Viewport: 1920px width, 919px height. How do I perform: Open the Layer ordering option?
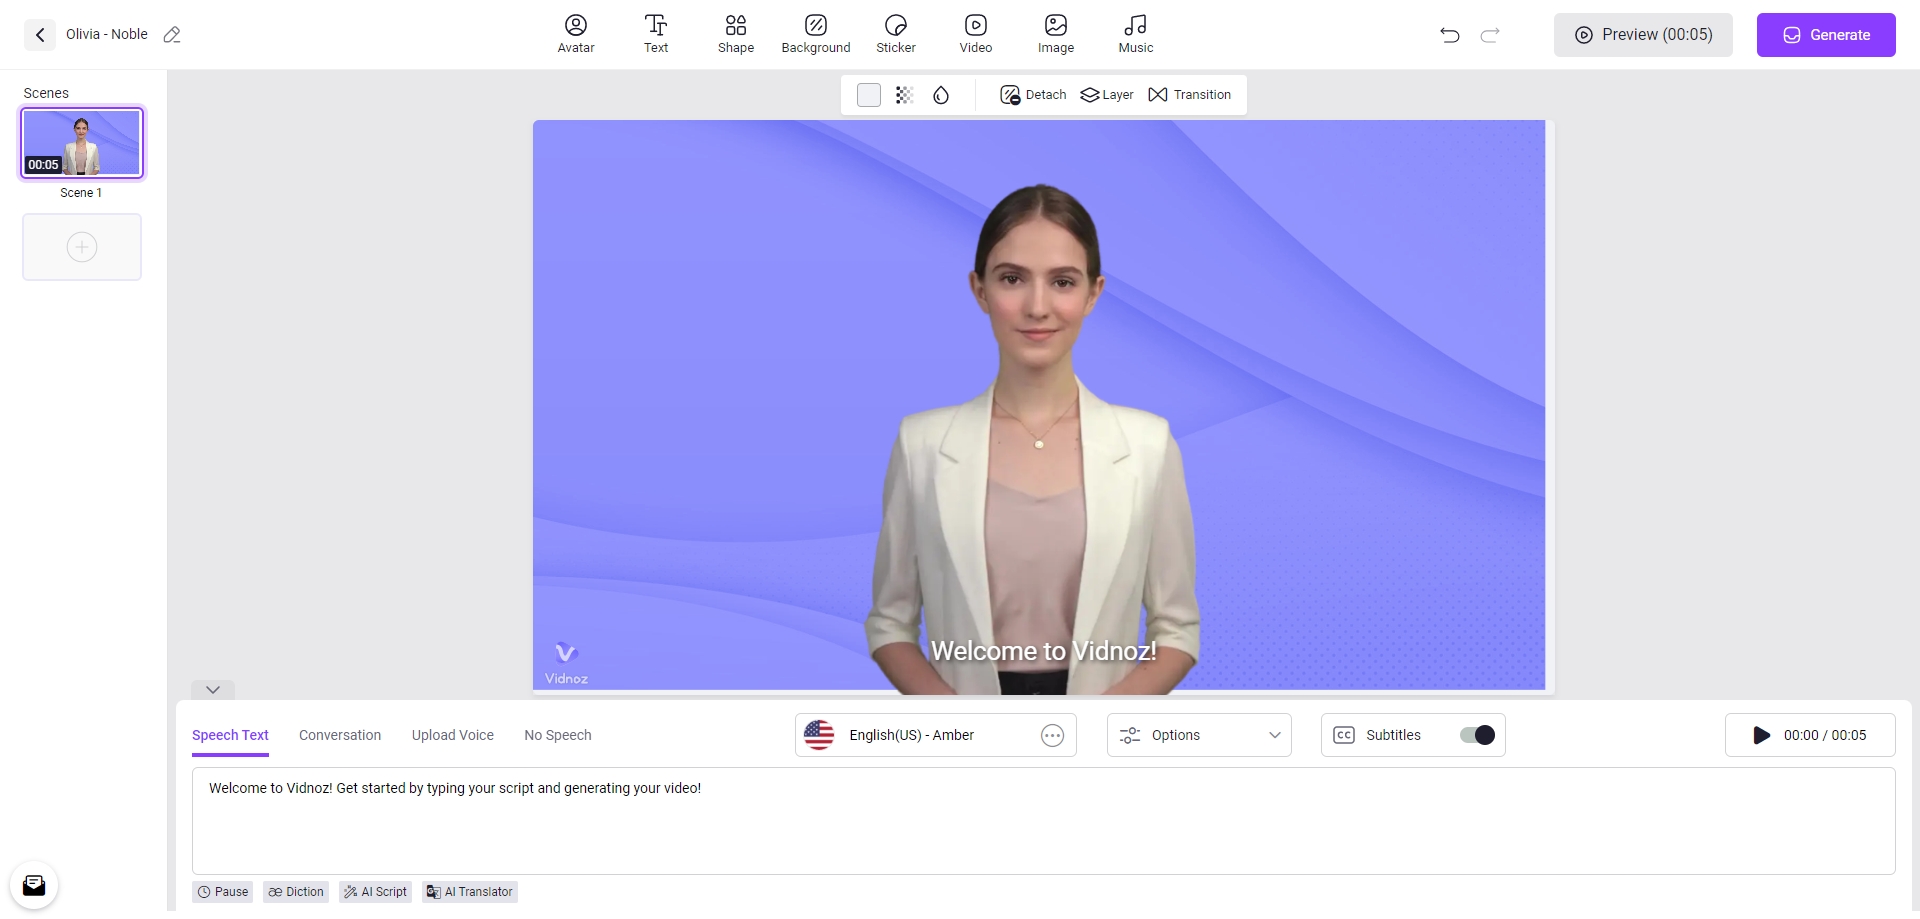coord(1107,95)
